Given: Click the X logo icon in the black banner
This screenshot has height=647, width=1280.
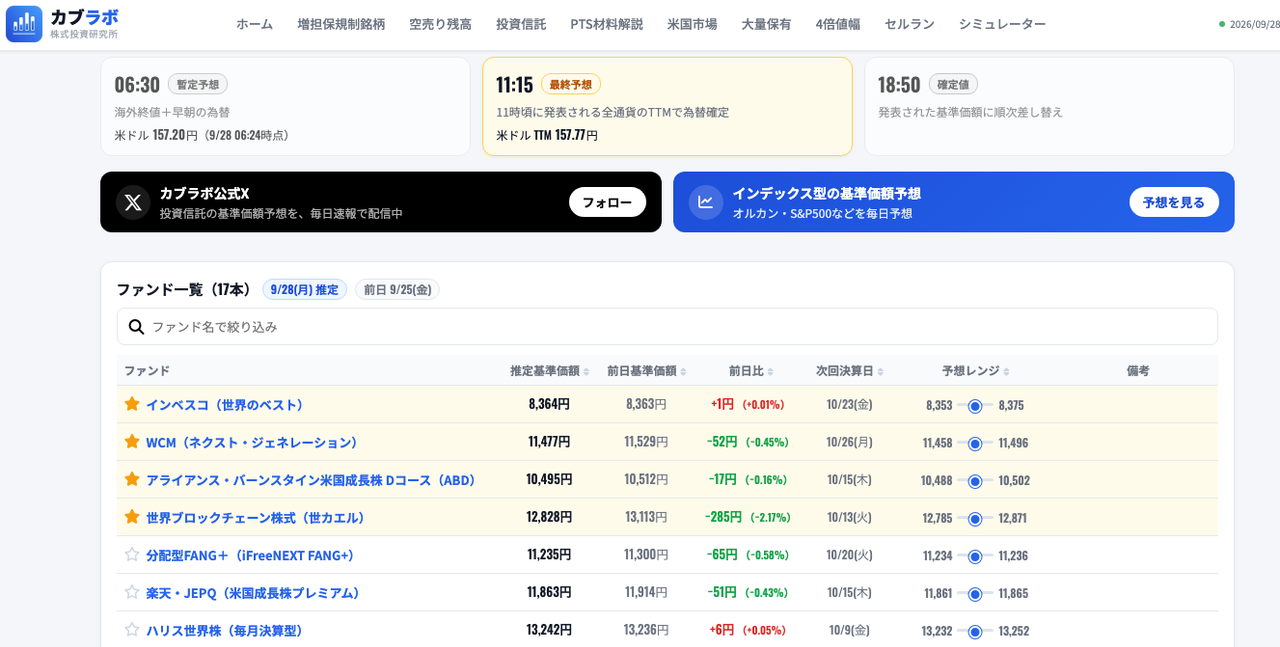Looking at the screenshot, I should pyautogui.click(x=133, y=202).
